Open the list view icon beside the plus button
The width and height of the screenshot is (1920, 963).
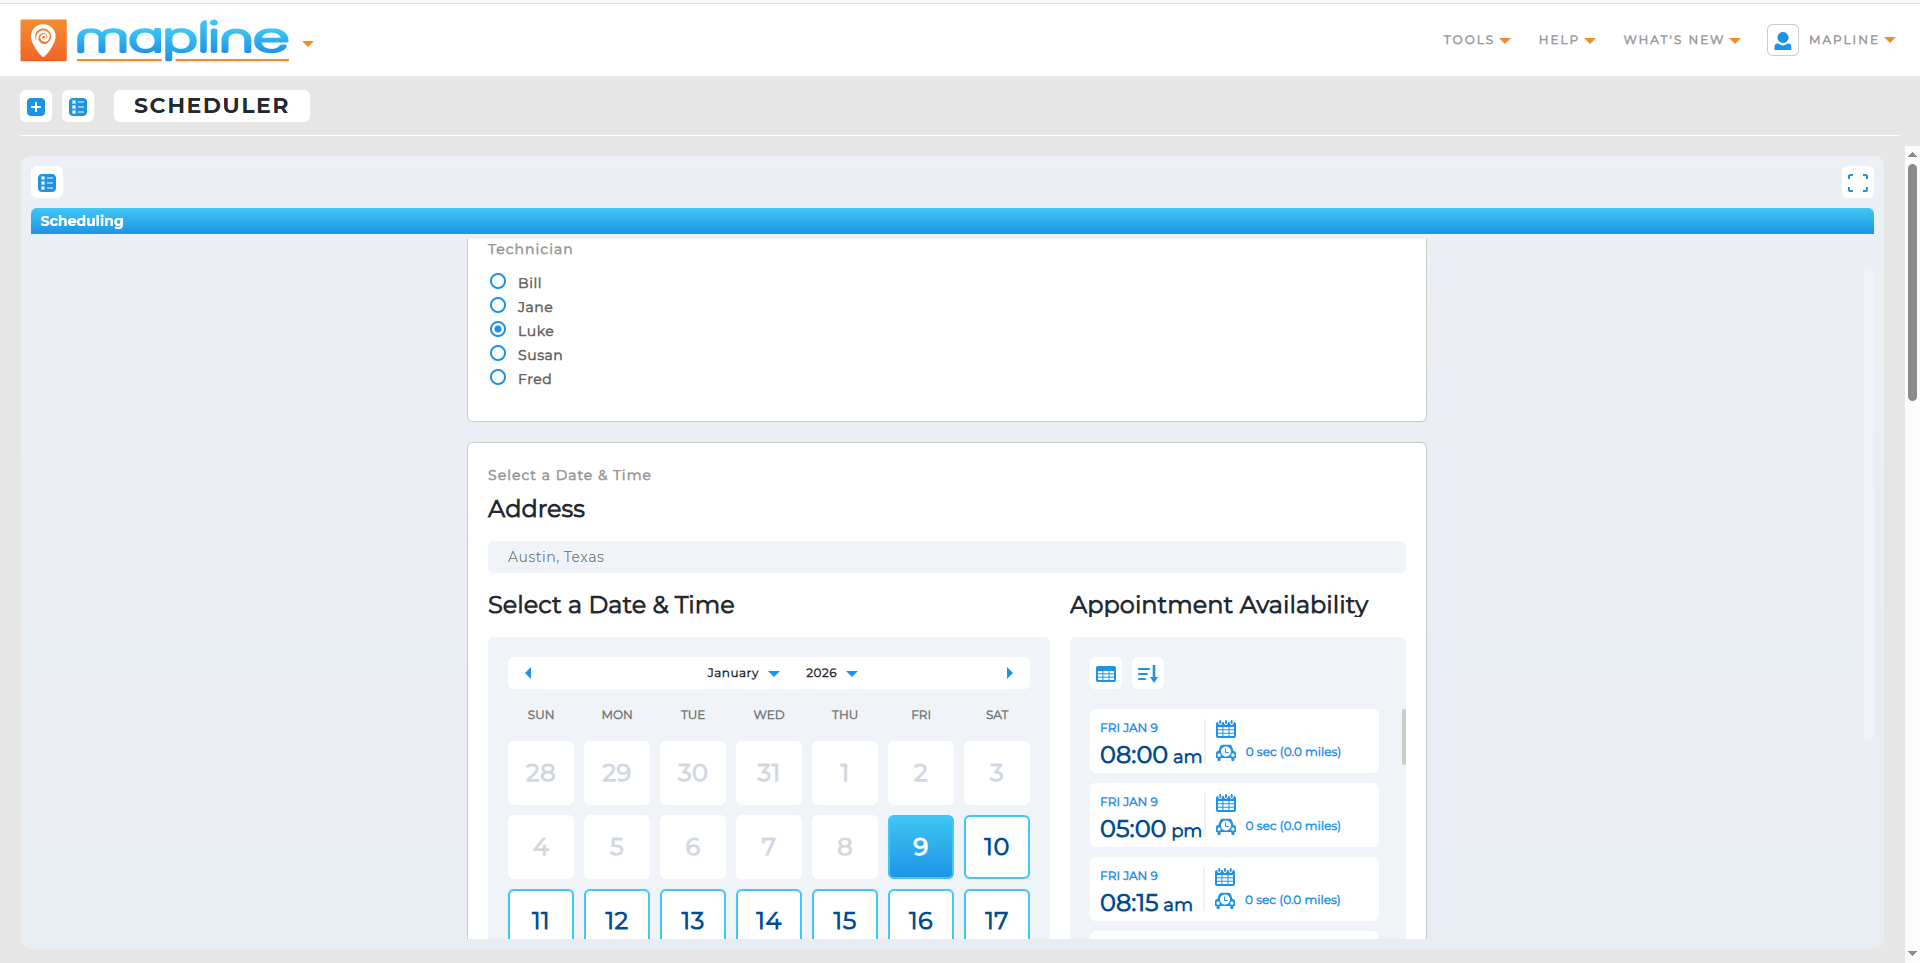78,106
